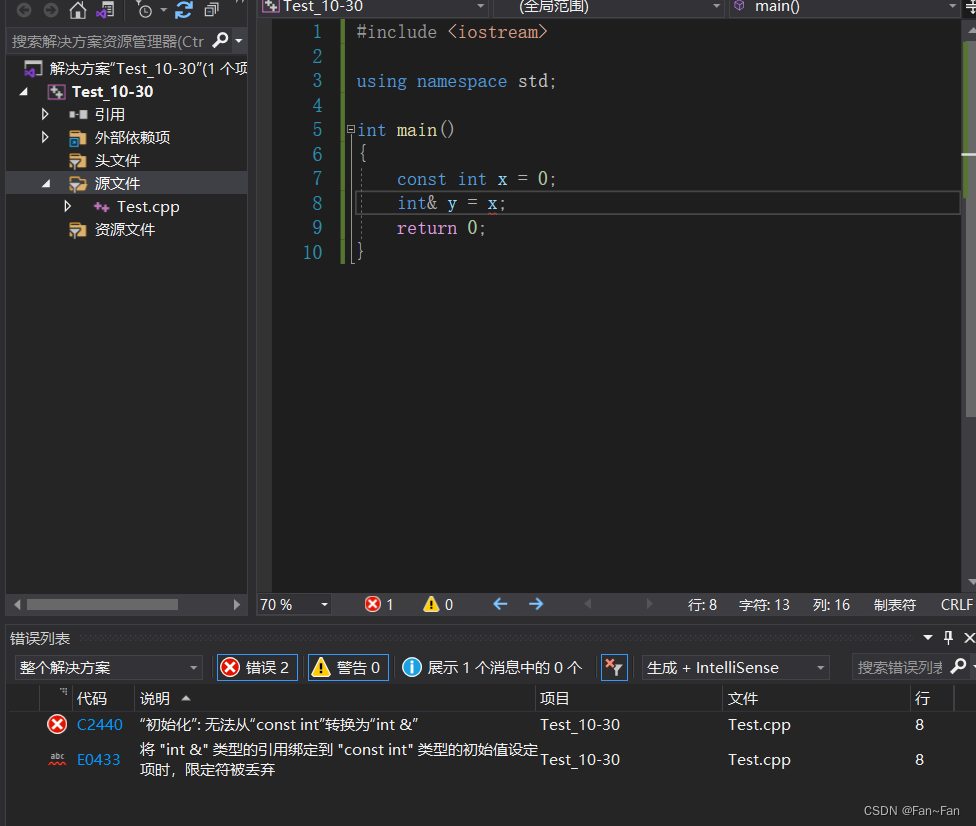Image resolution: width=976 pixels, height=826 pixels.
Task: Pin the error list panel
Action: tap(949, 638)
